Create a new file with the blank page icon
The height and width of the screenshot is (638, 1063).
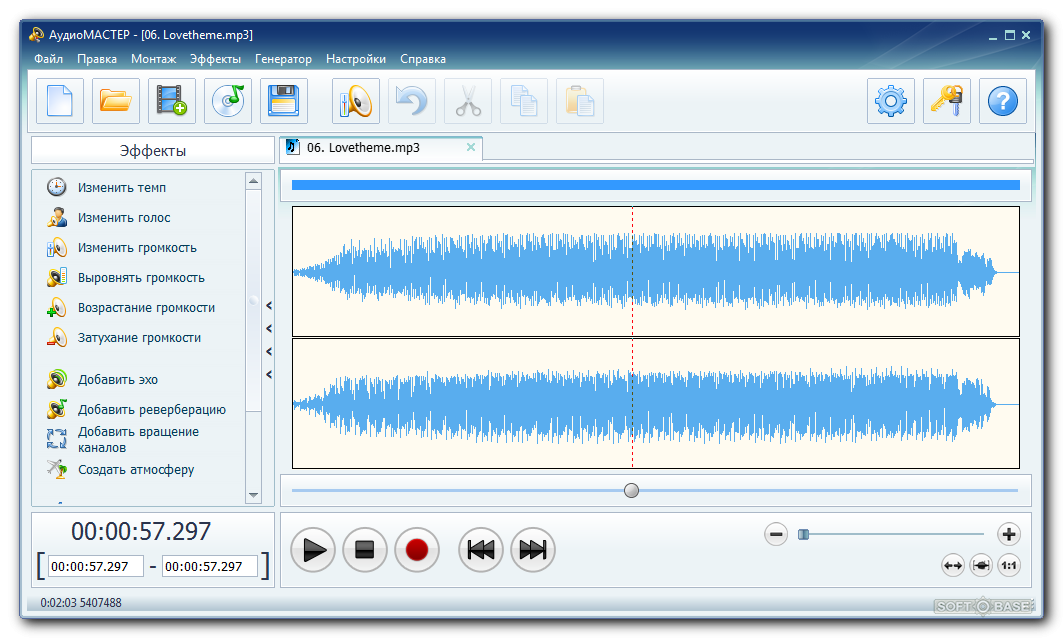(60, 101)
